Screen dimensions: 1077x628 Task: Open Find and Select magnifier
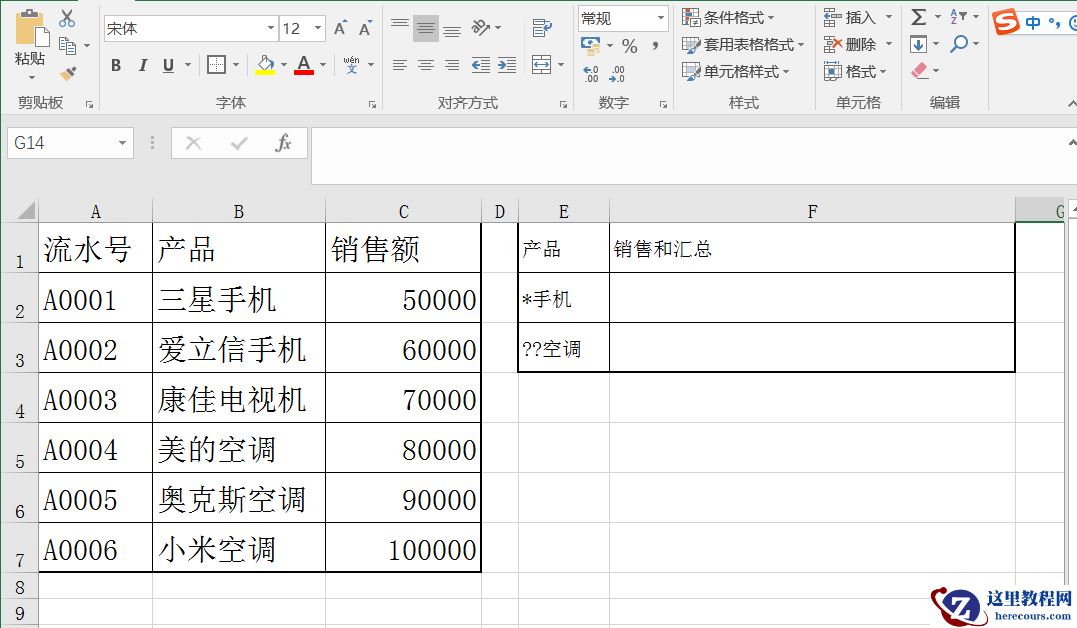click(x=960, y=45)
